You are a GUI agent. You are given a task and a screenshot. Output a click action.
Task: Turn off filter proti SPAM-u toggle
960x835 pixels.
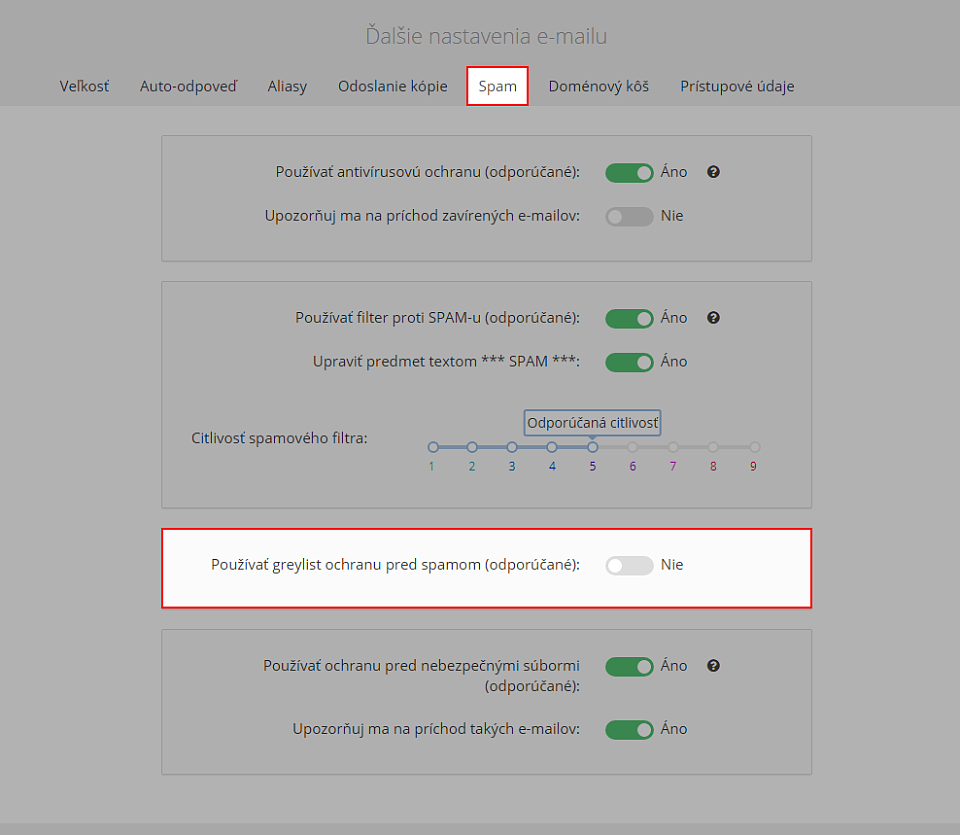(x=629, y=318)
